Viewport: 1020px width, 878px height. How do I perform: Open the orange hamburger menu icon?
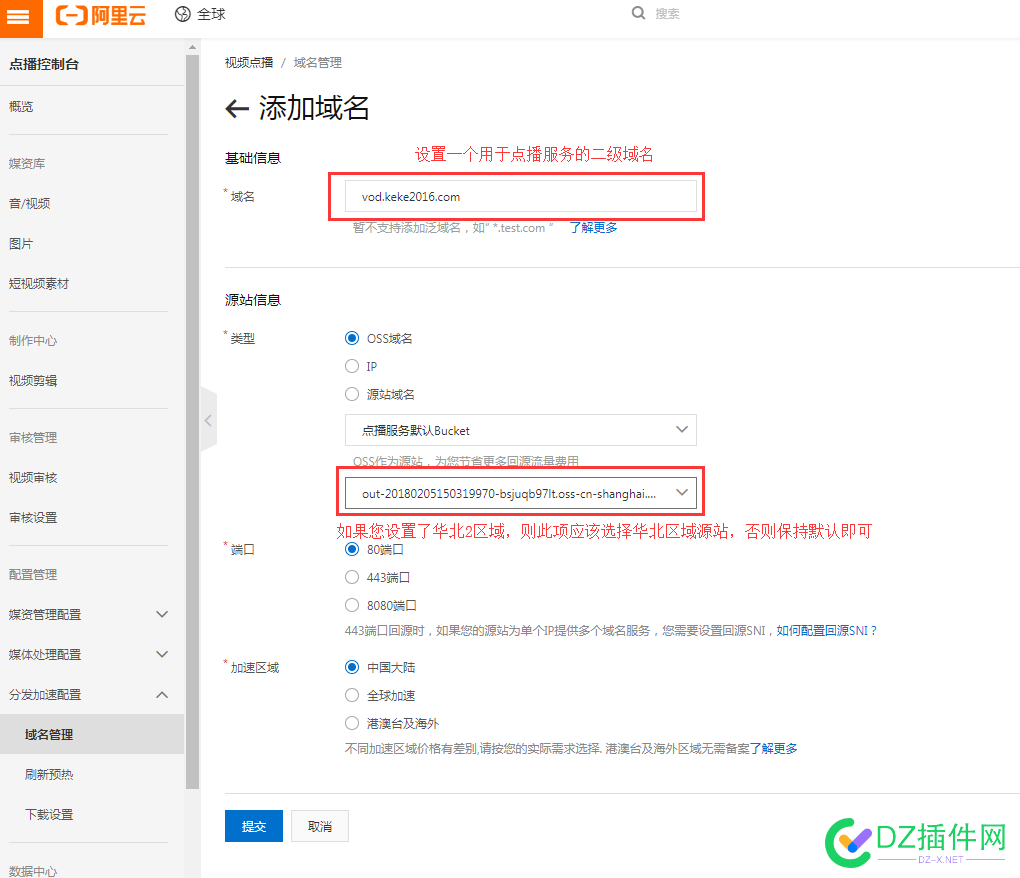tap(20, 18)
